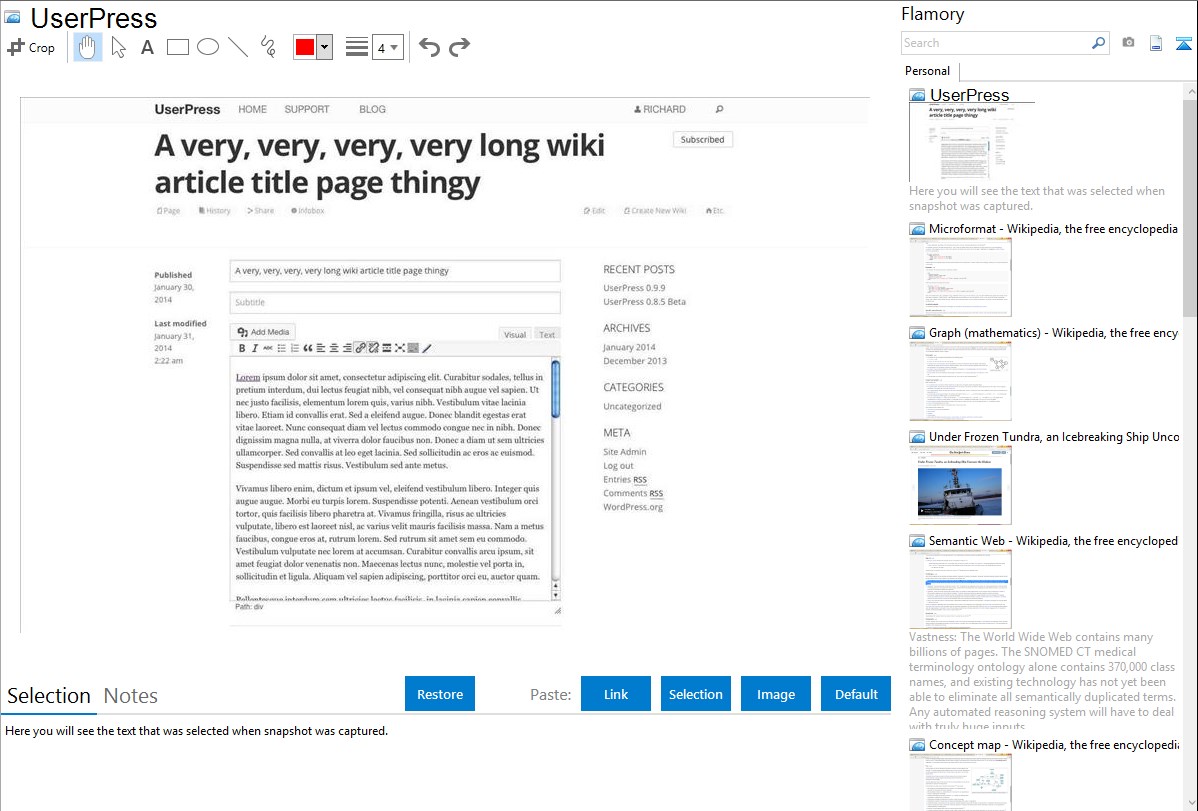Activate the Crop tool

[31, 47]
